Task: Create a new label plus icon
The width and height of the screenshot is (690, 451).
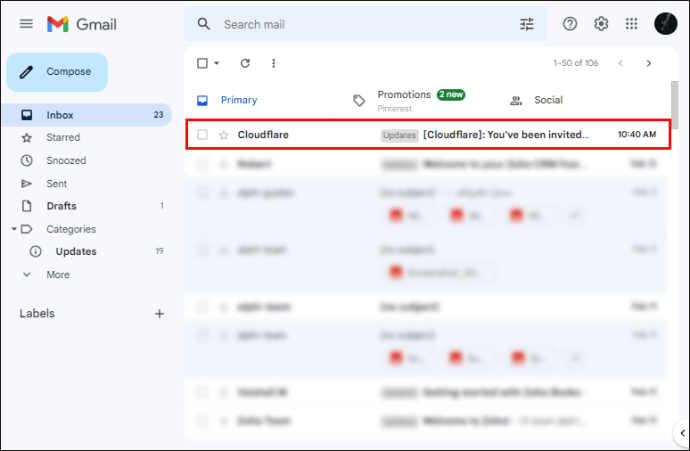Action: tap(159, 314)
